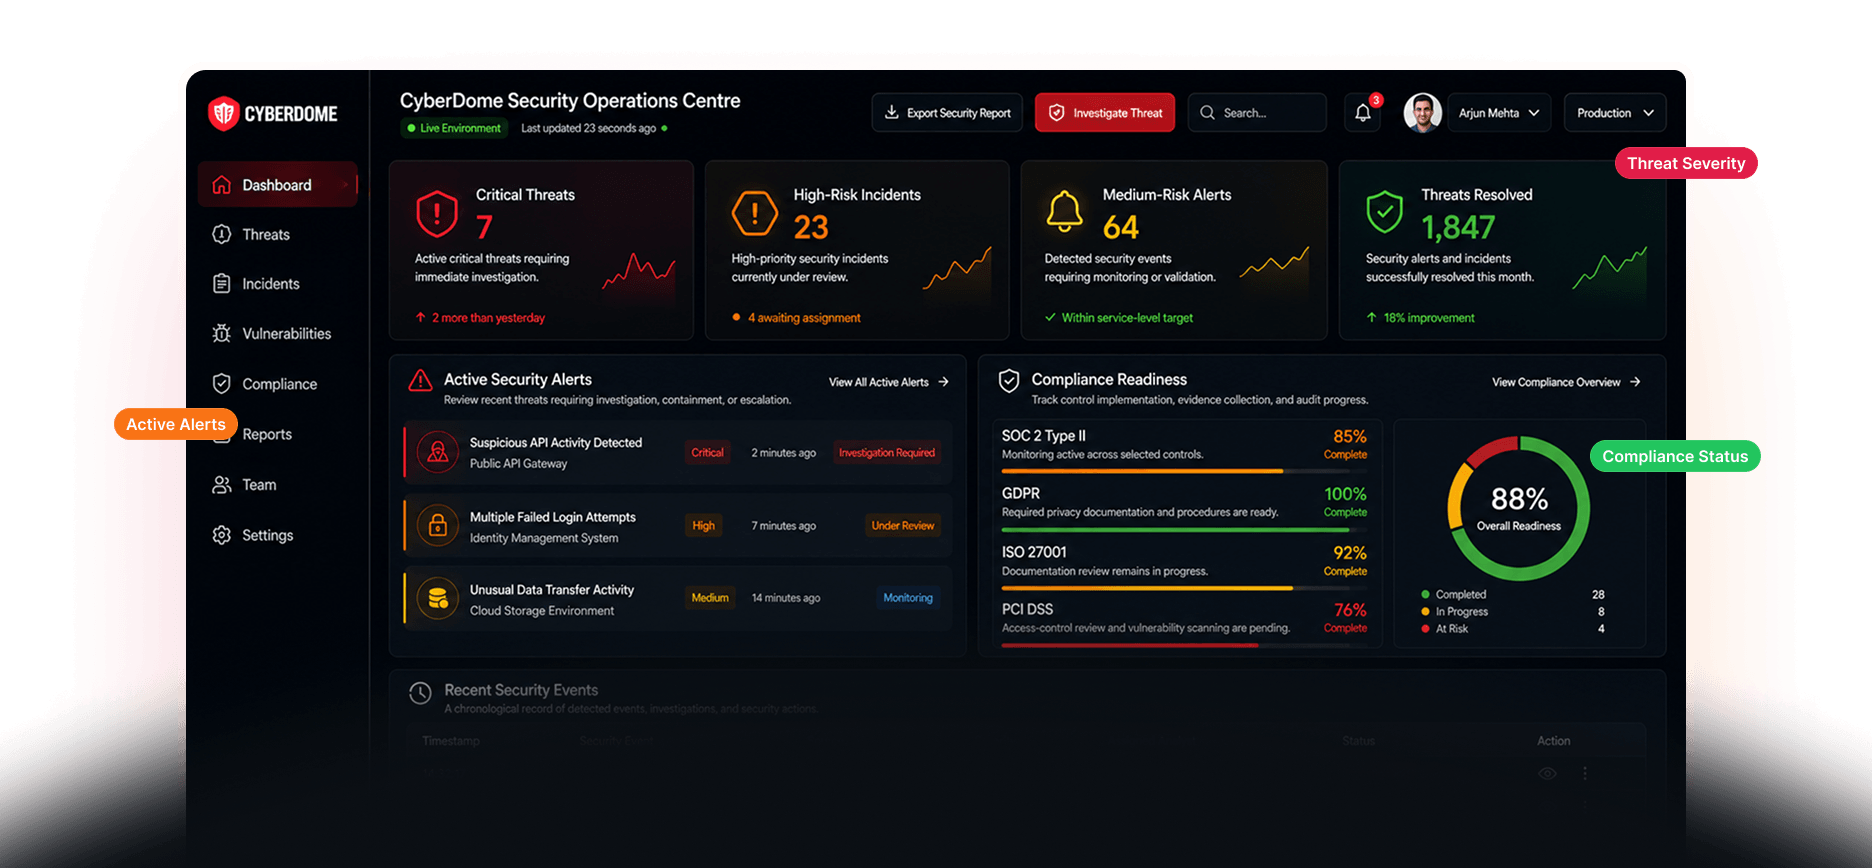
Task: Open the notifications bell
Action: click(x=1363, y=113)
